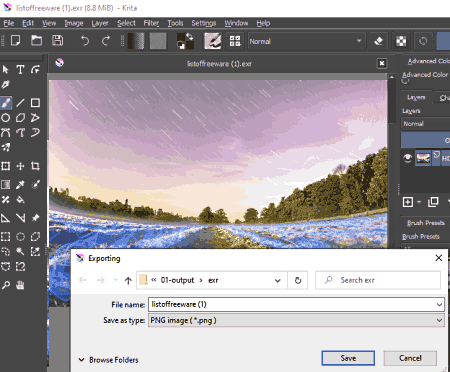Open the brush presets chooser grid
This screenshot has height=372, width=450.
tap(235, 41)
